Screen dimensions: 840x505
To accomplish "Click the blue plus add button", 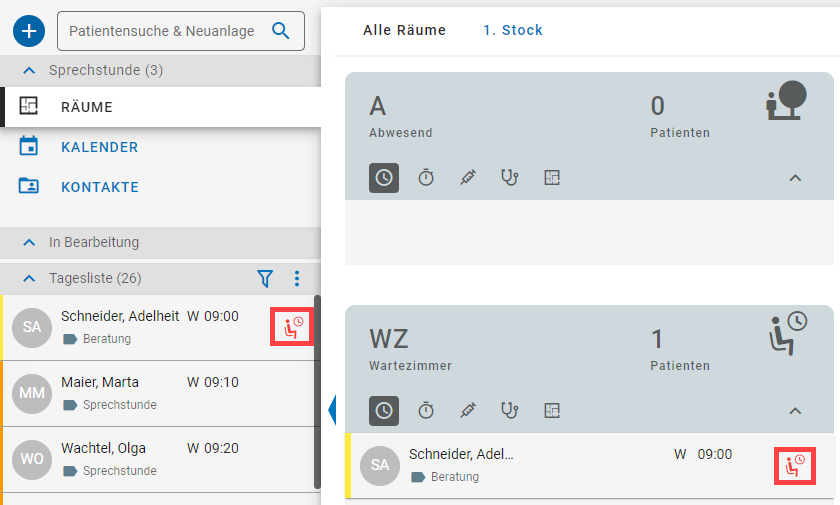I will [x=29, y=31].
